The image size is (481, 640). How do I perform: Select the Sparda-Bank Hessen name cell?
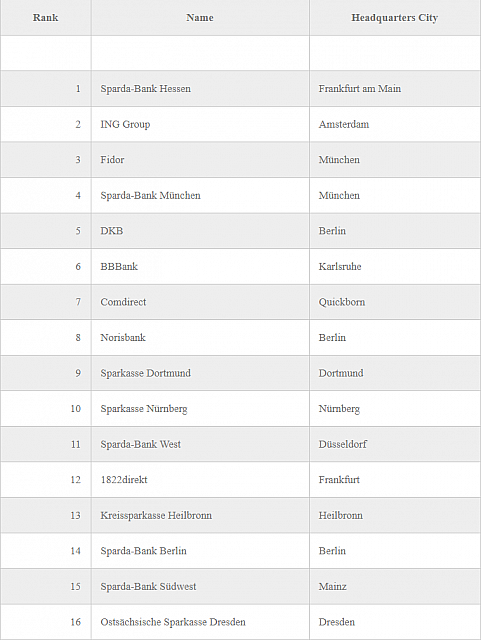pyautogui.click(x=200, y=89)
